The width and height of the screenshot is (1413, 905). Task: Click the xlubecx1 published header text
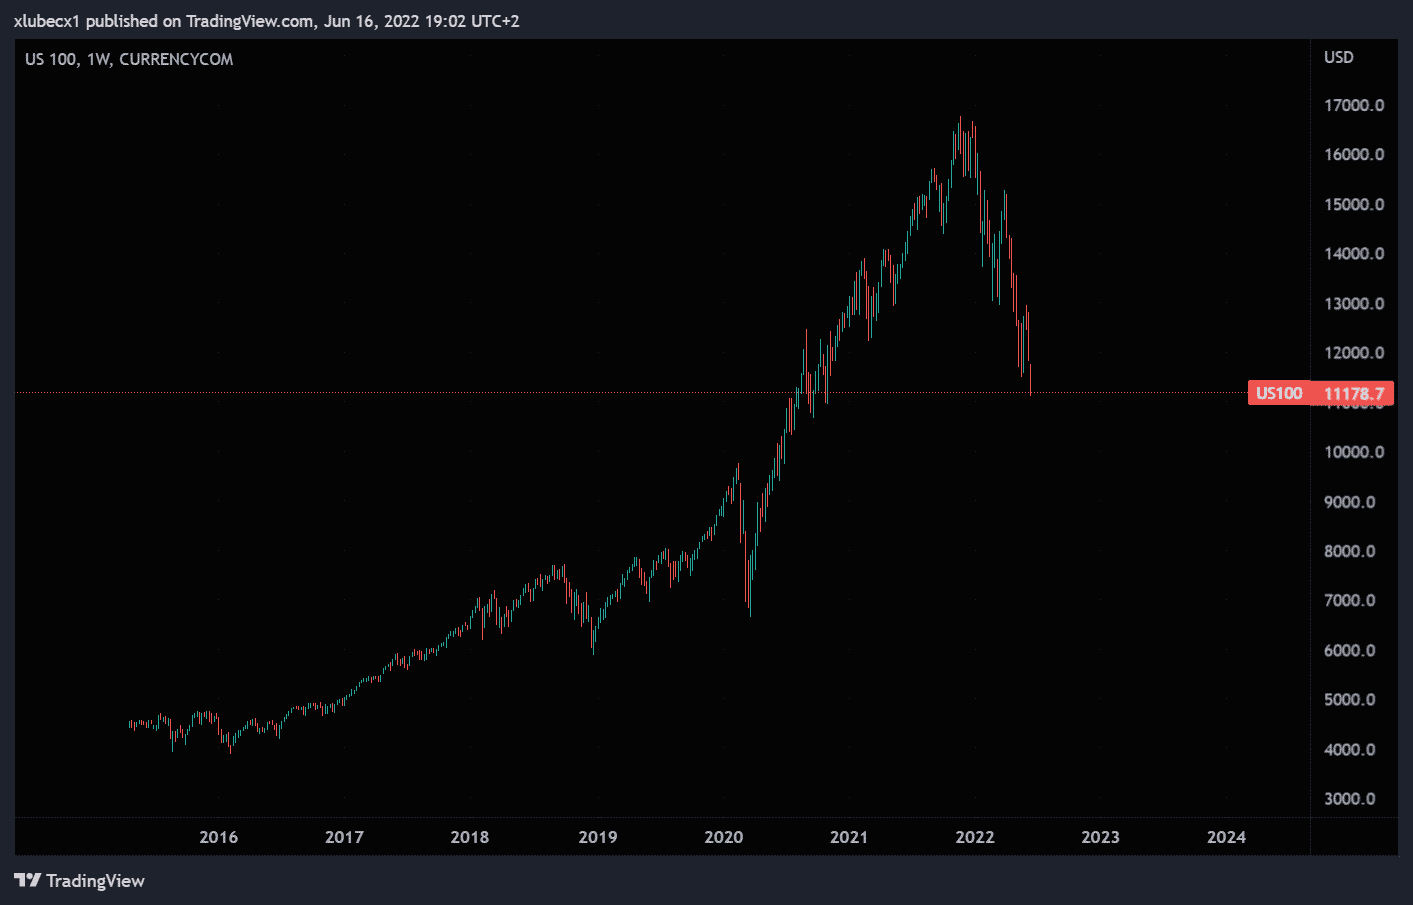[266, 21]
